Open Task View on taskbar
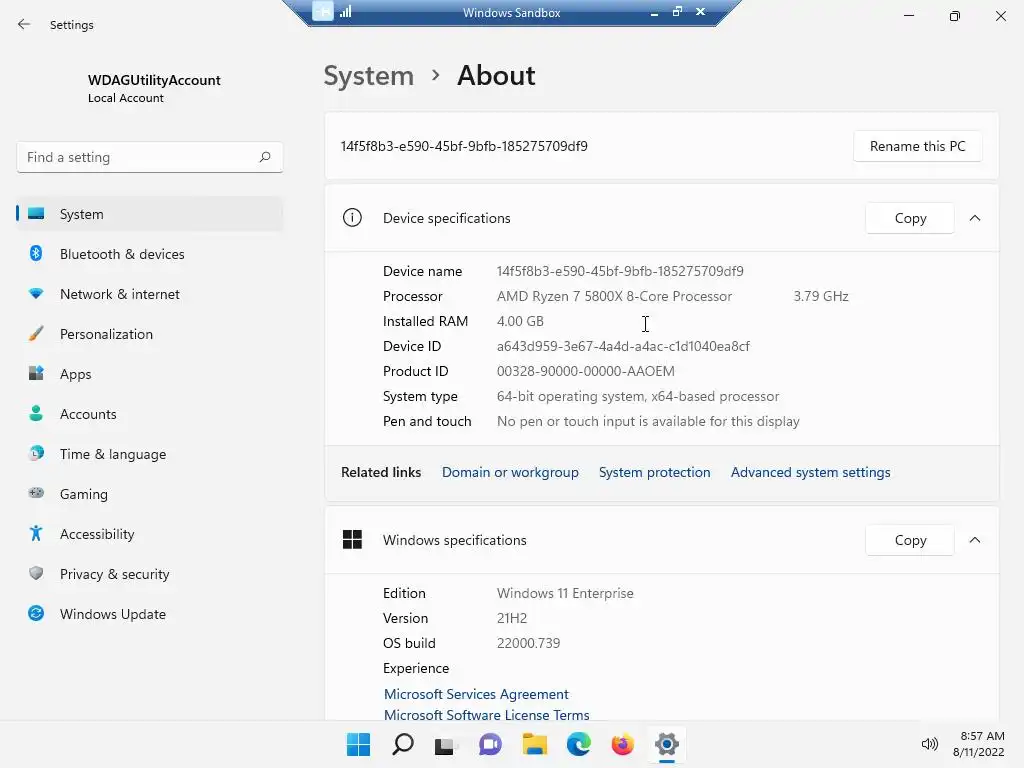 446,744
